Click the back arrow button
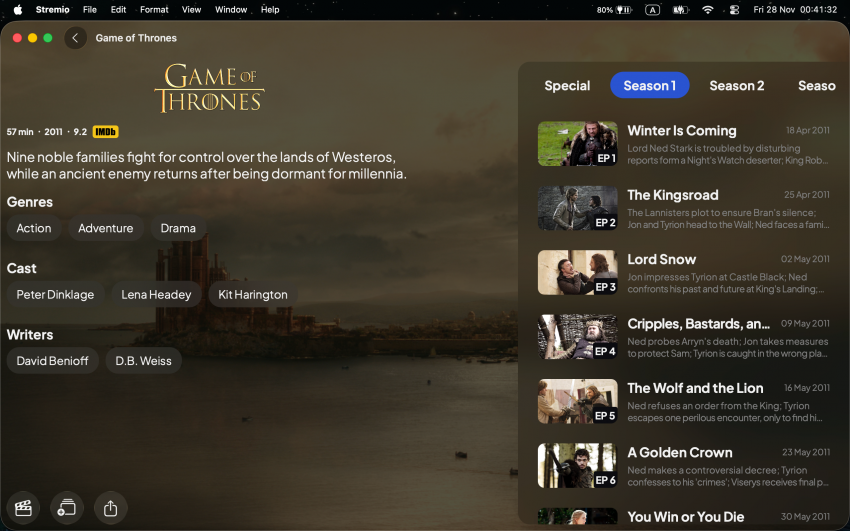The height and width of the screenshot is (531, 850). tap(75, 38)
